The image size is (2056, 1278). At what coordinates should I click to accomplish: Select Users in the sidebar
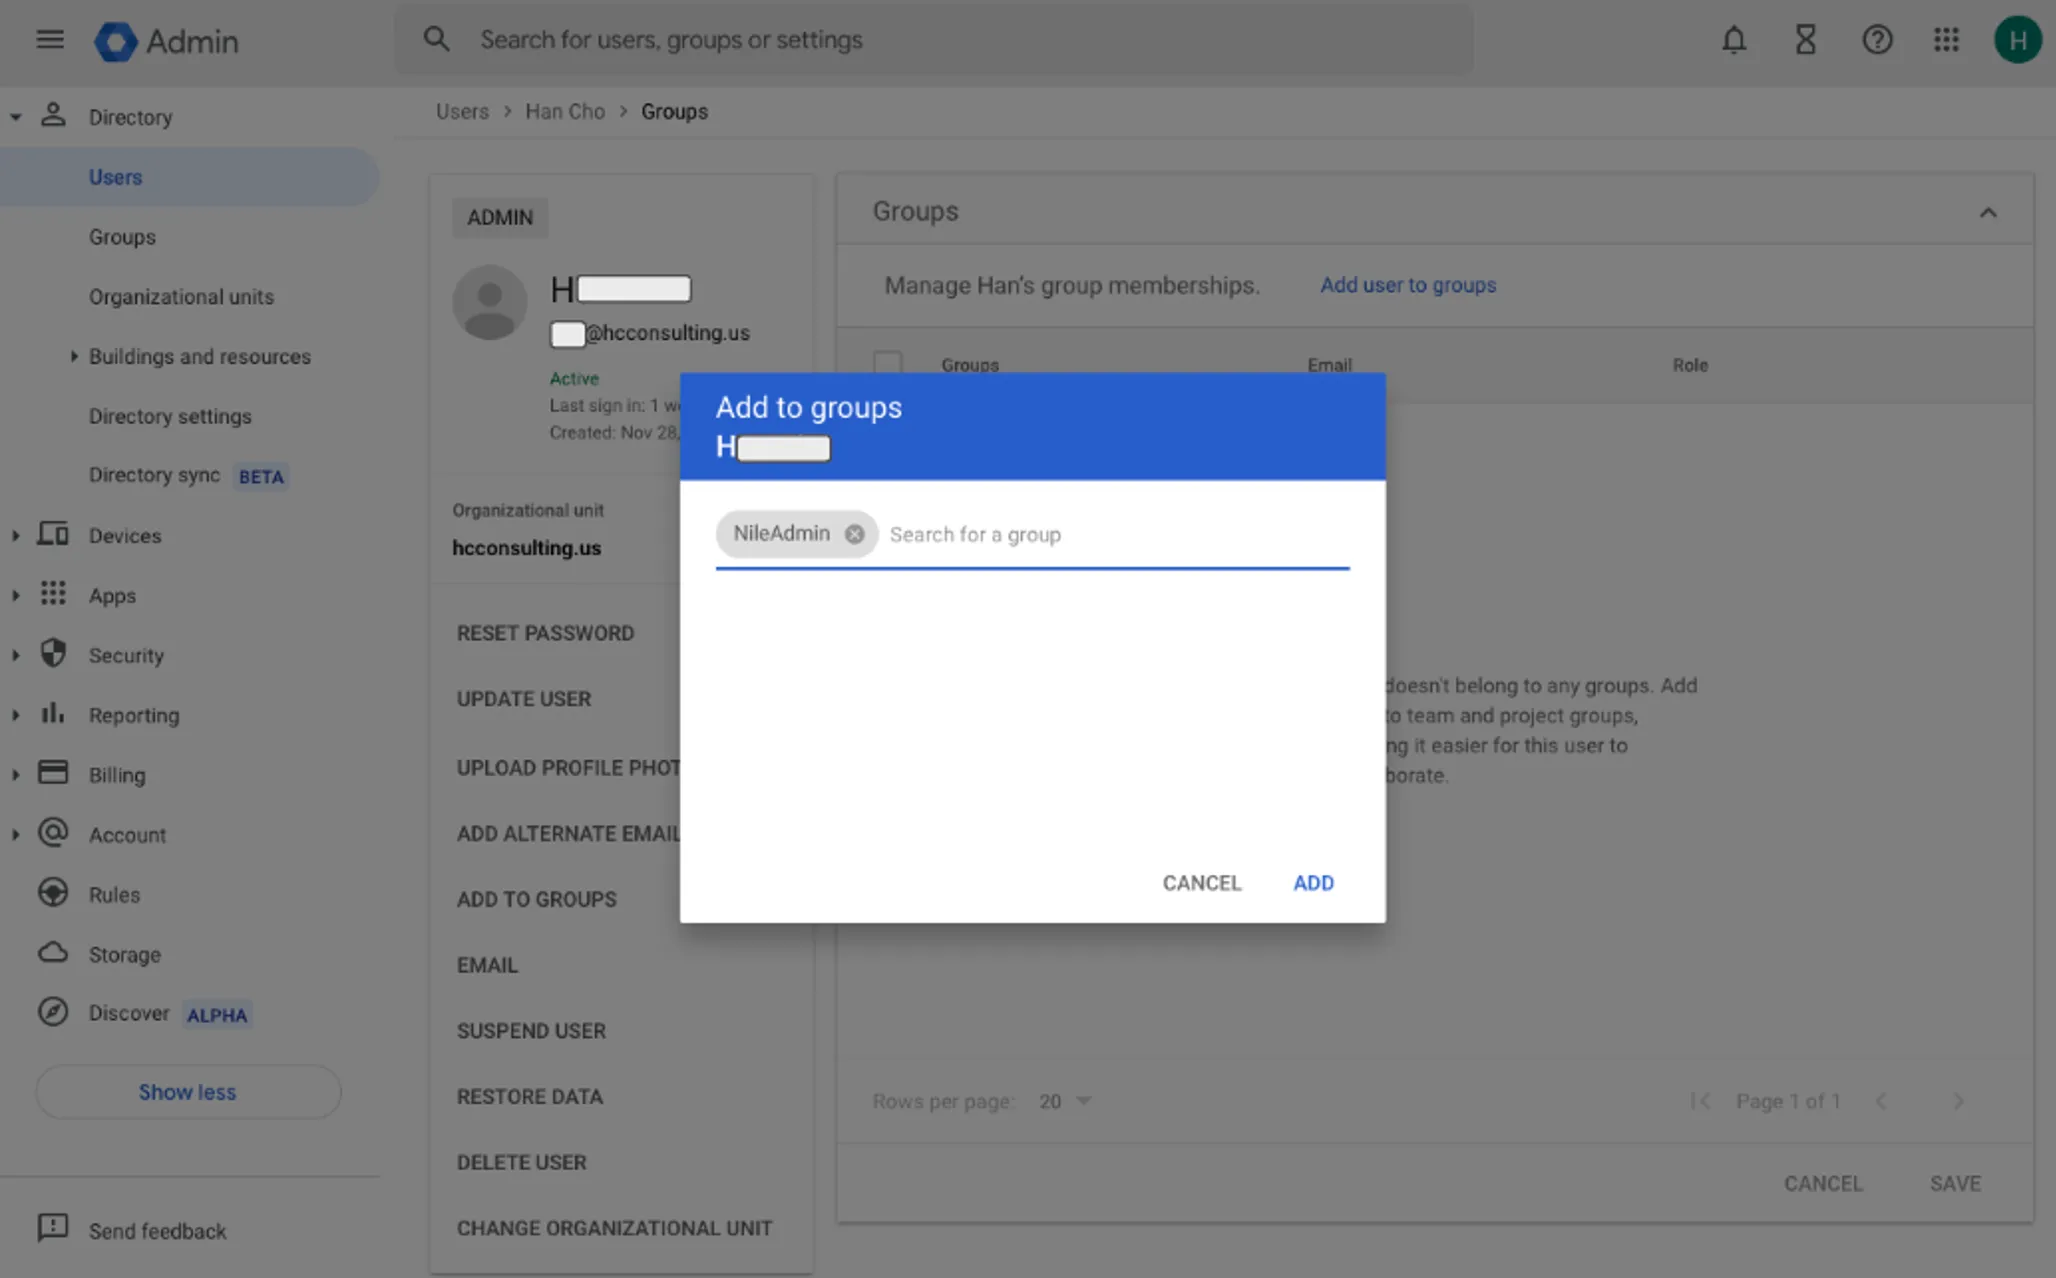click(190, 177)
